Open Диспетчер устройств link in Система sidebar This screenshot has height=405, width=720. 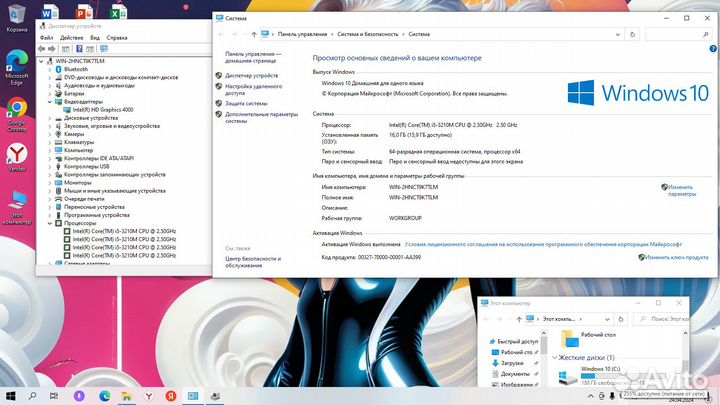pyautogui.click(x=252, y=75)
